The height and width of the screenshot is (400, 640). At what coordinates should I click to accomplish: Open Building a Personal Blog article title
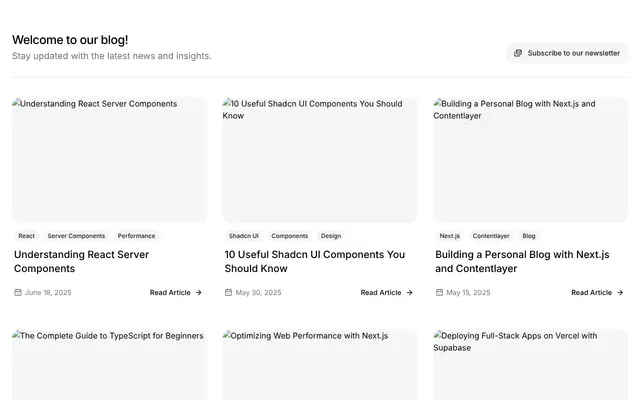pos(522,261)
